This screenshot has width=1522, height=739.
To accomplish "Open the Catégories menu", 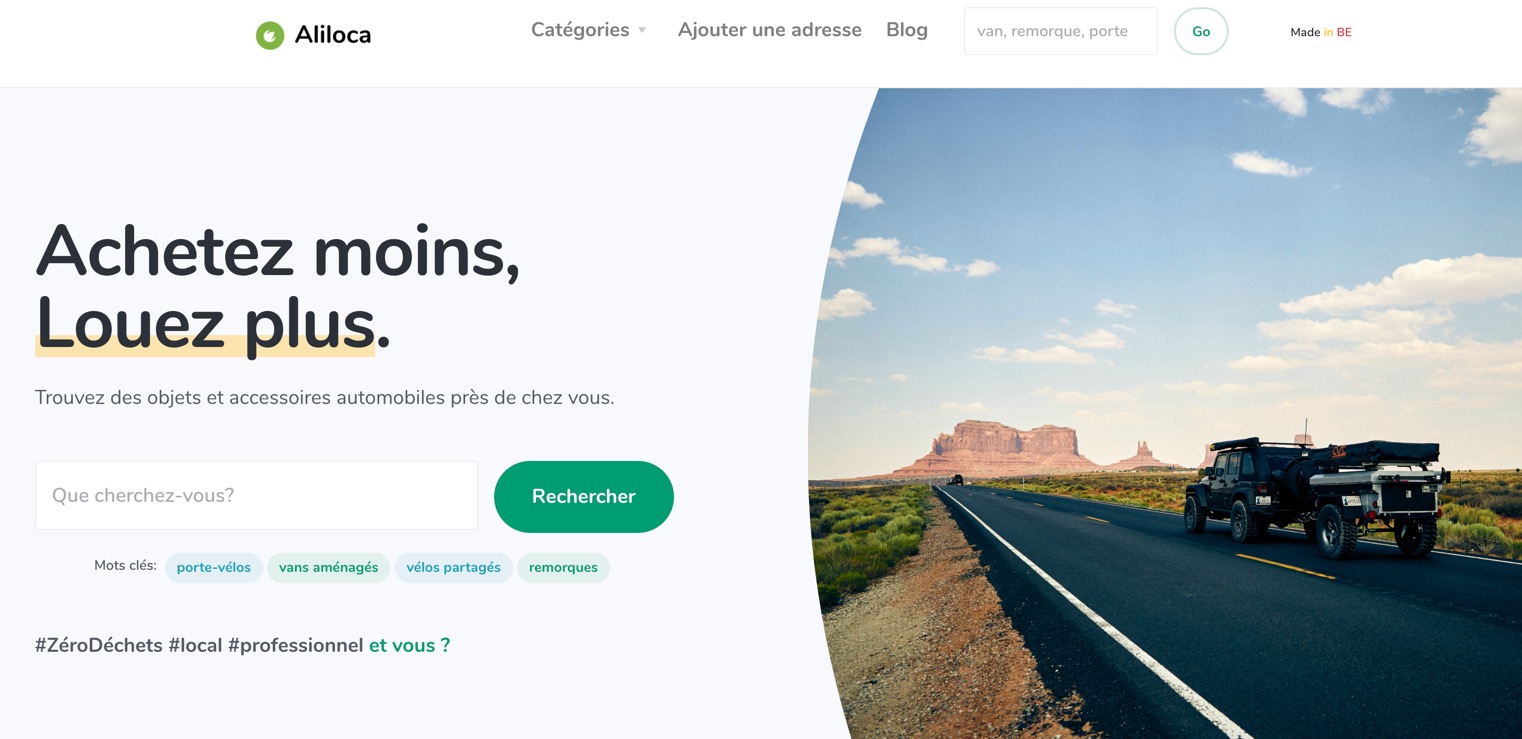I will click(x=589, y=30).
